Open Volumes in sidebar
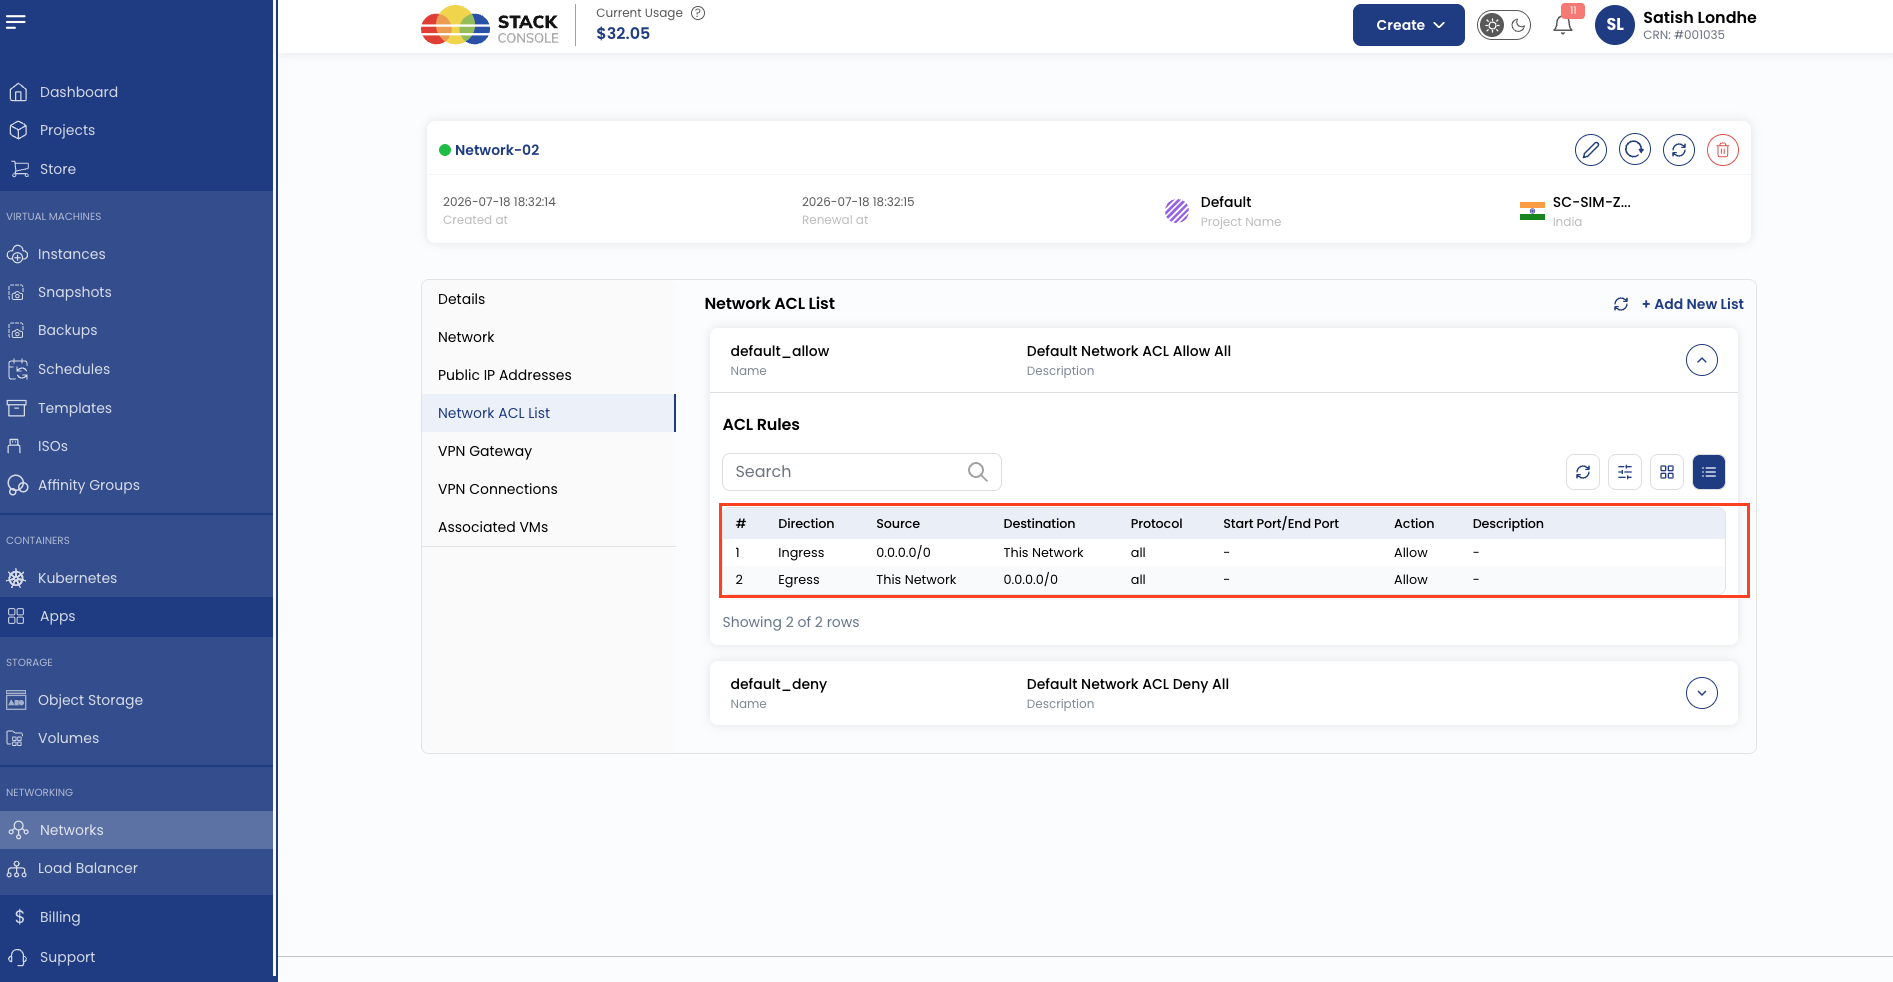The width and height of the screenshot is (1893, 982). (136, 738)
